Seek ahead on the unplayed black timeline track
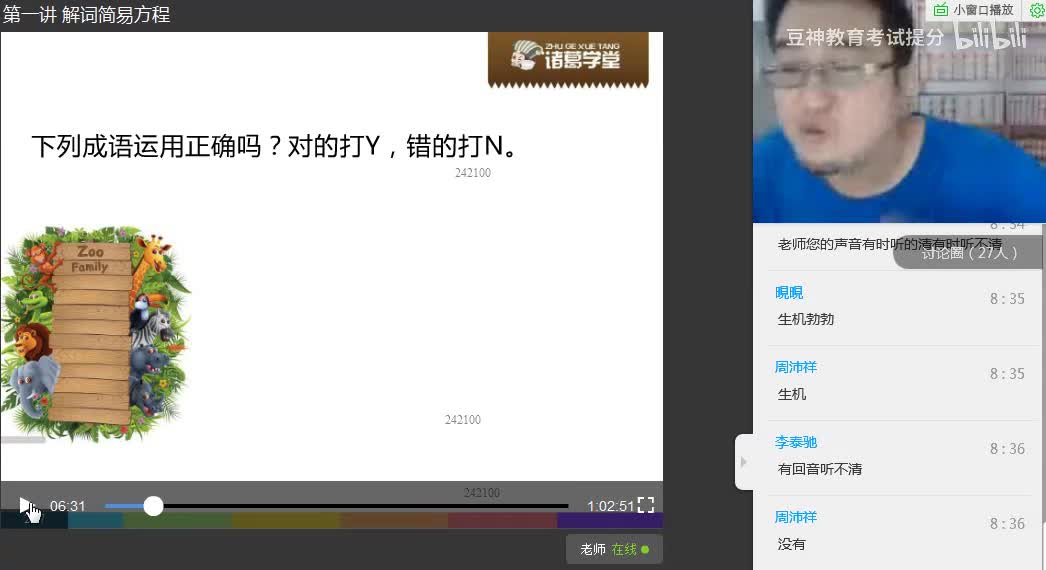Viewport: 1046px width, 570px height. tap(366, 506)
